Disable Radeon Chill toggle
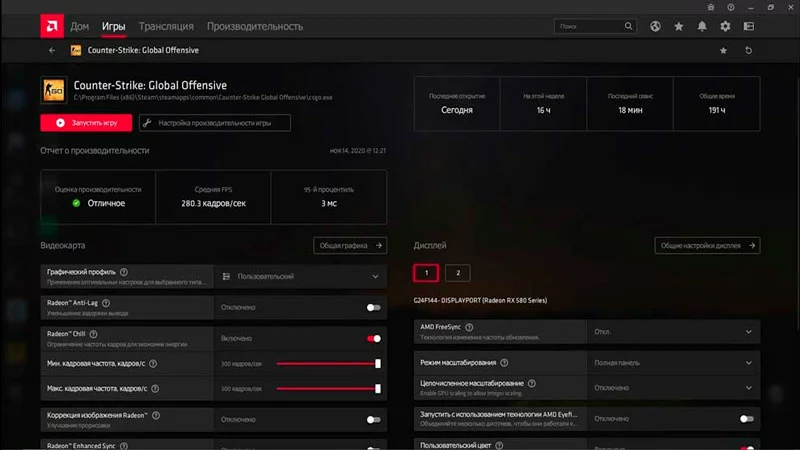Screen dimensions: 800x450 [373, 338]
